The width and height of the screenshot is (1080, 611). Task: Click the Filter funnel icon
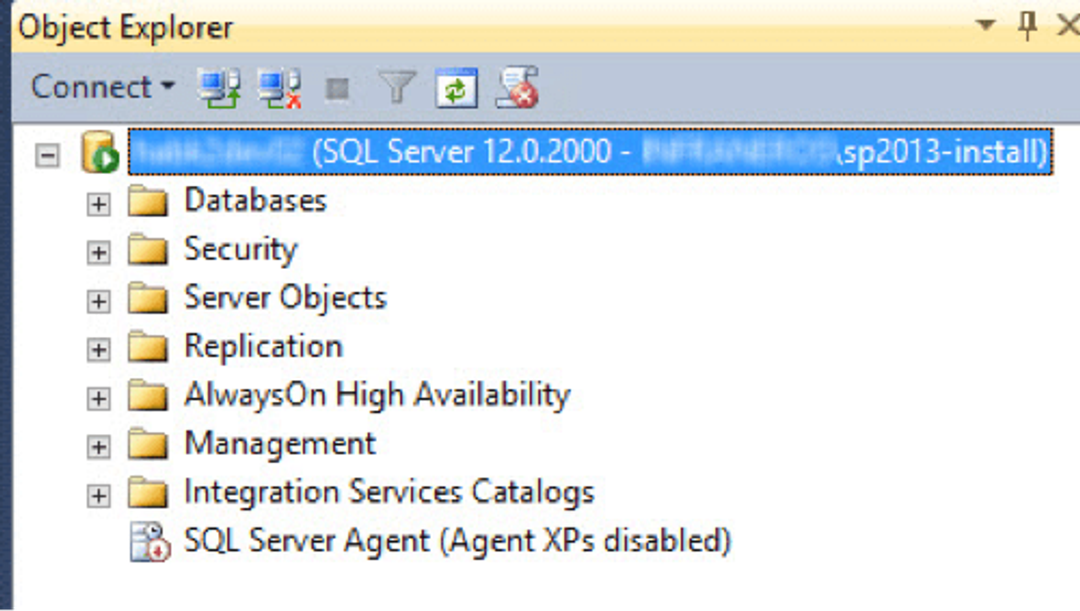397,88
